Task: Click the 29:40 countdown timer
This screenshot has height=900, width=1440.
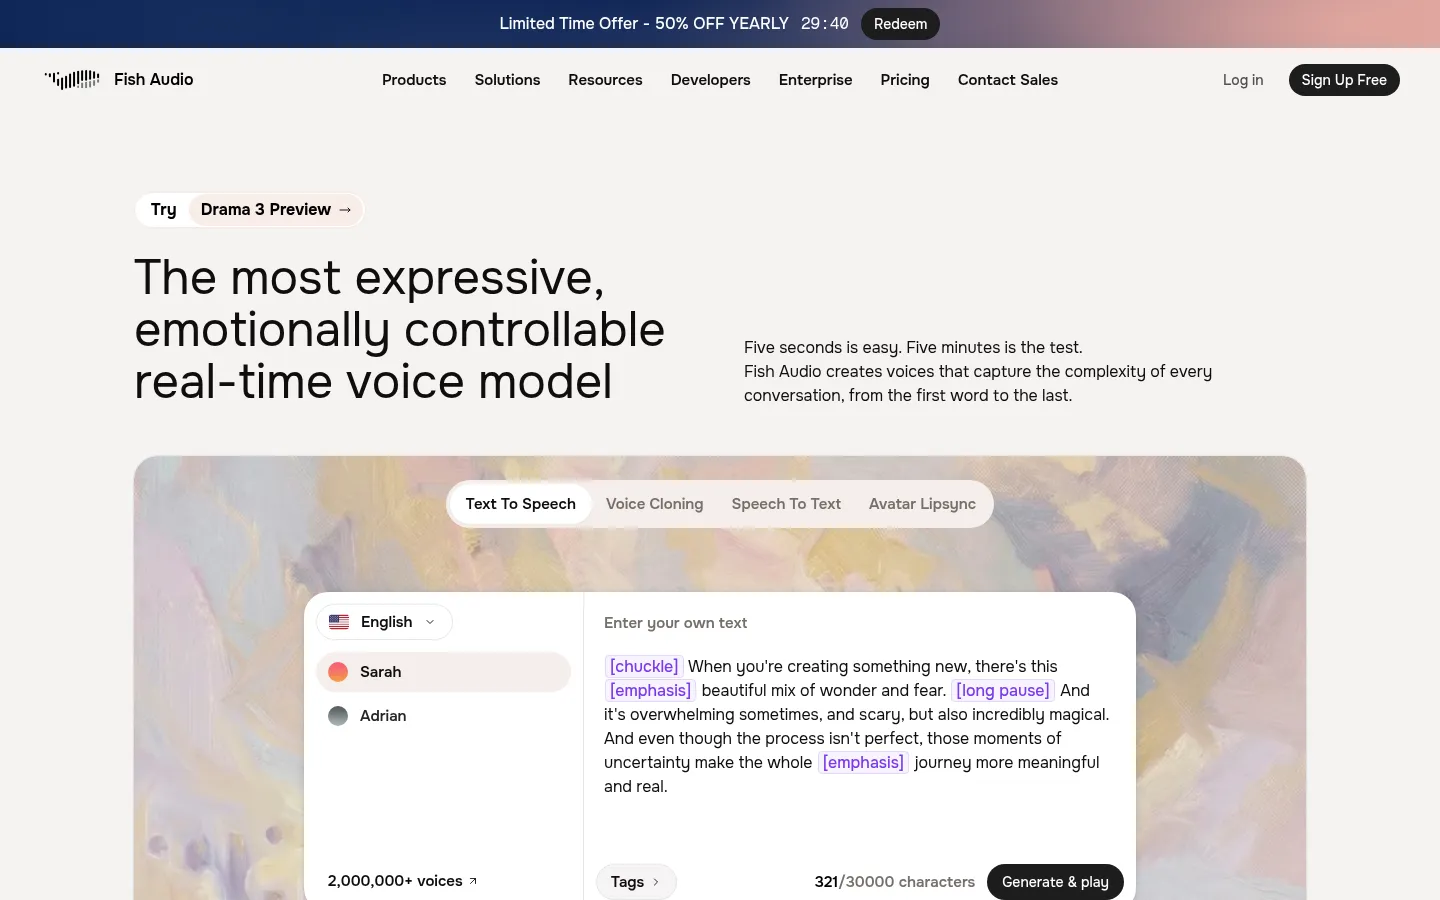Action: point(825,24)
